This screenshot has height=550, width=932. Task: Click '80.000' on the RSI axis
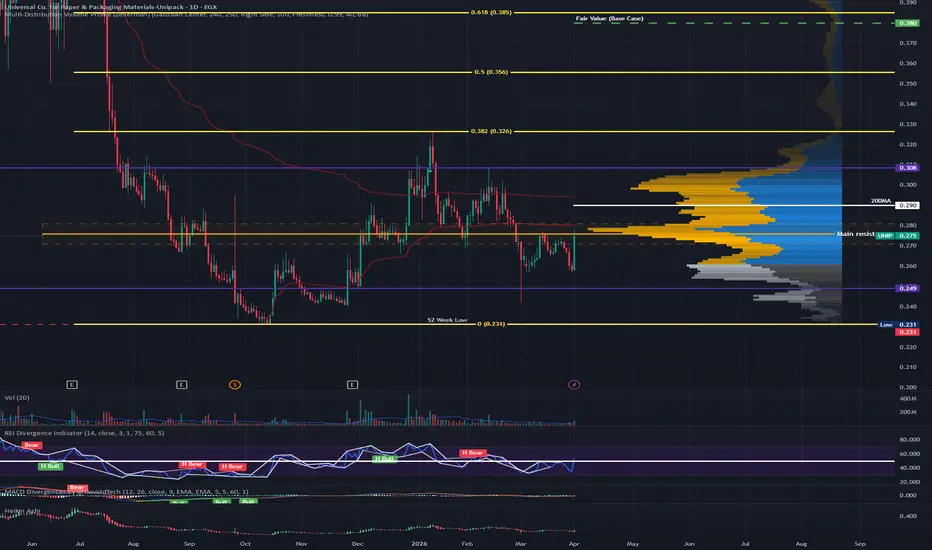tap(909, 439)
